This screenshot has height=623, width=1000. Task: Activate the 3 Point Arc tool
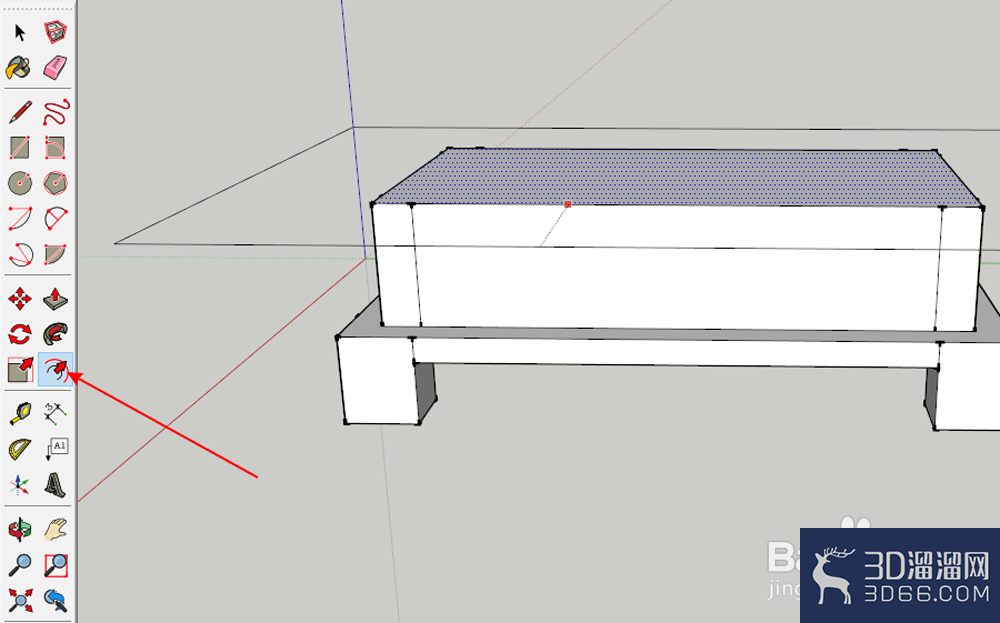click(20, 254)
